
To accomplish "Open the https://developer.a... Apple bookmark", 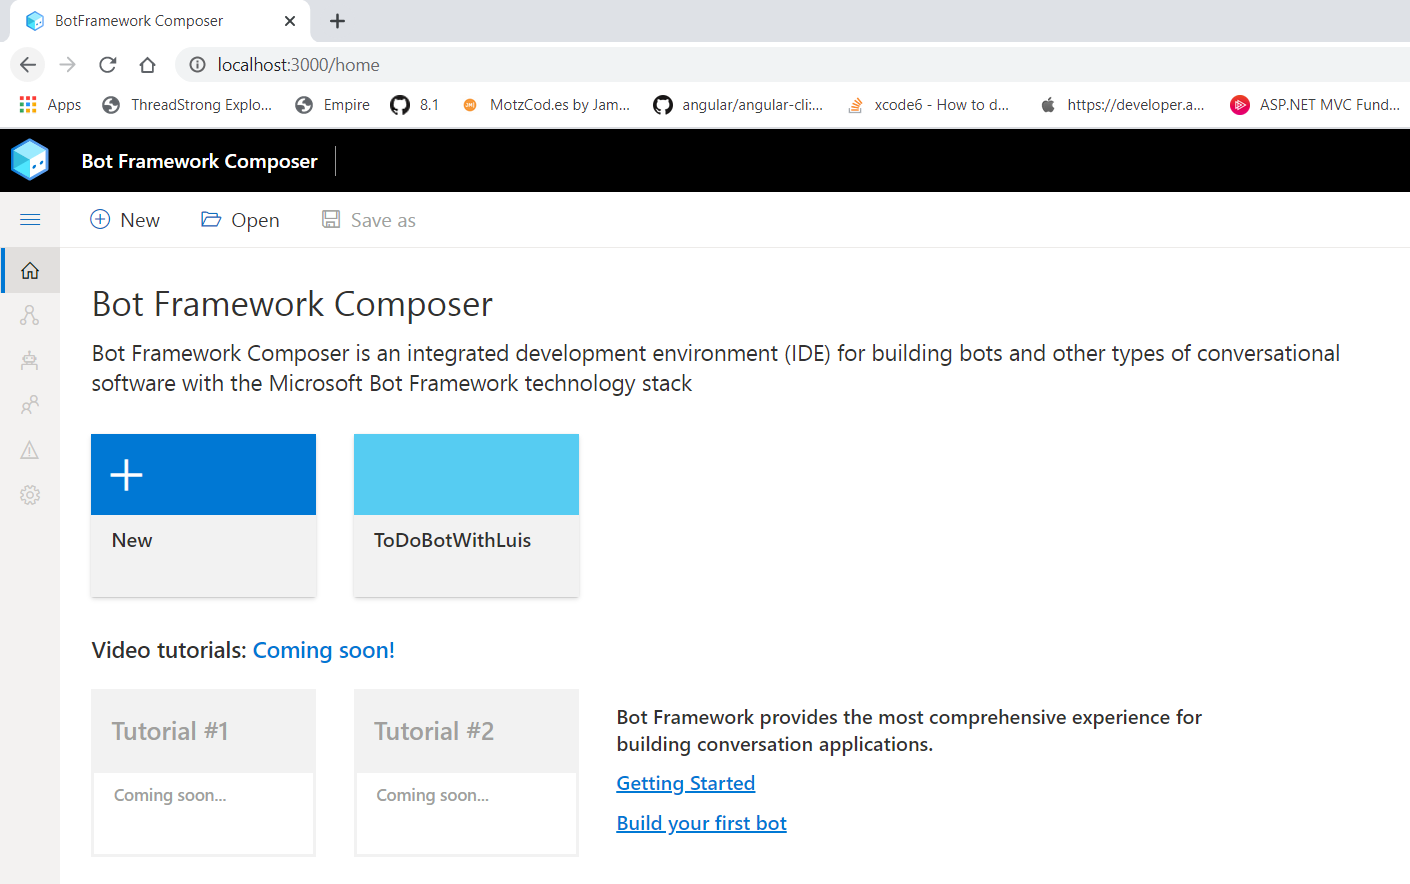I will pyautogui.click(x=1122, y=105).
